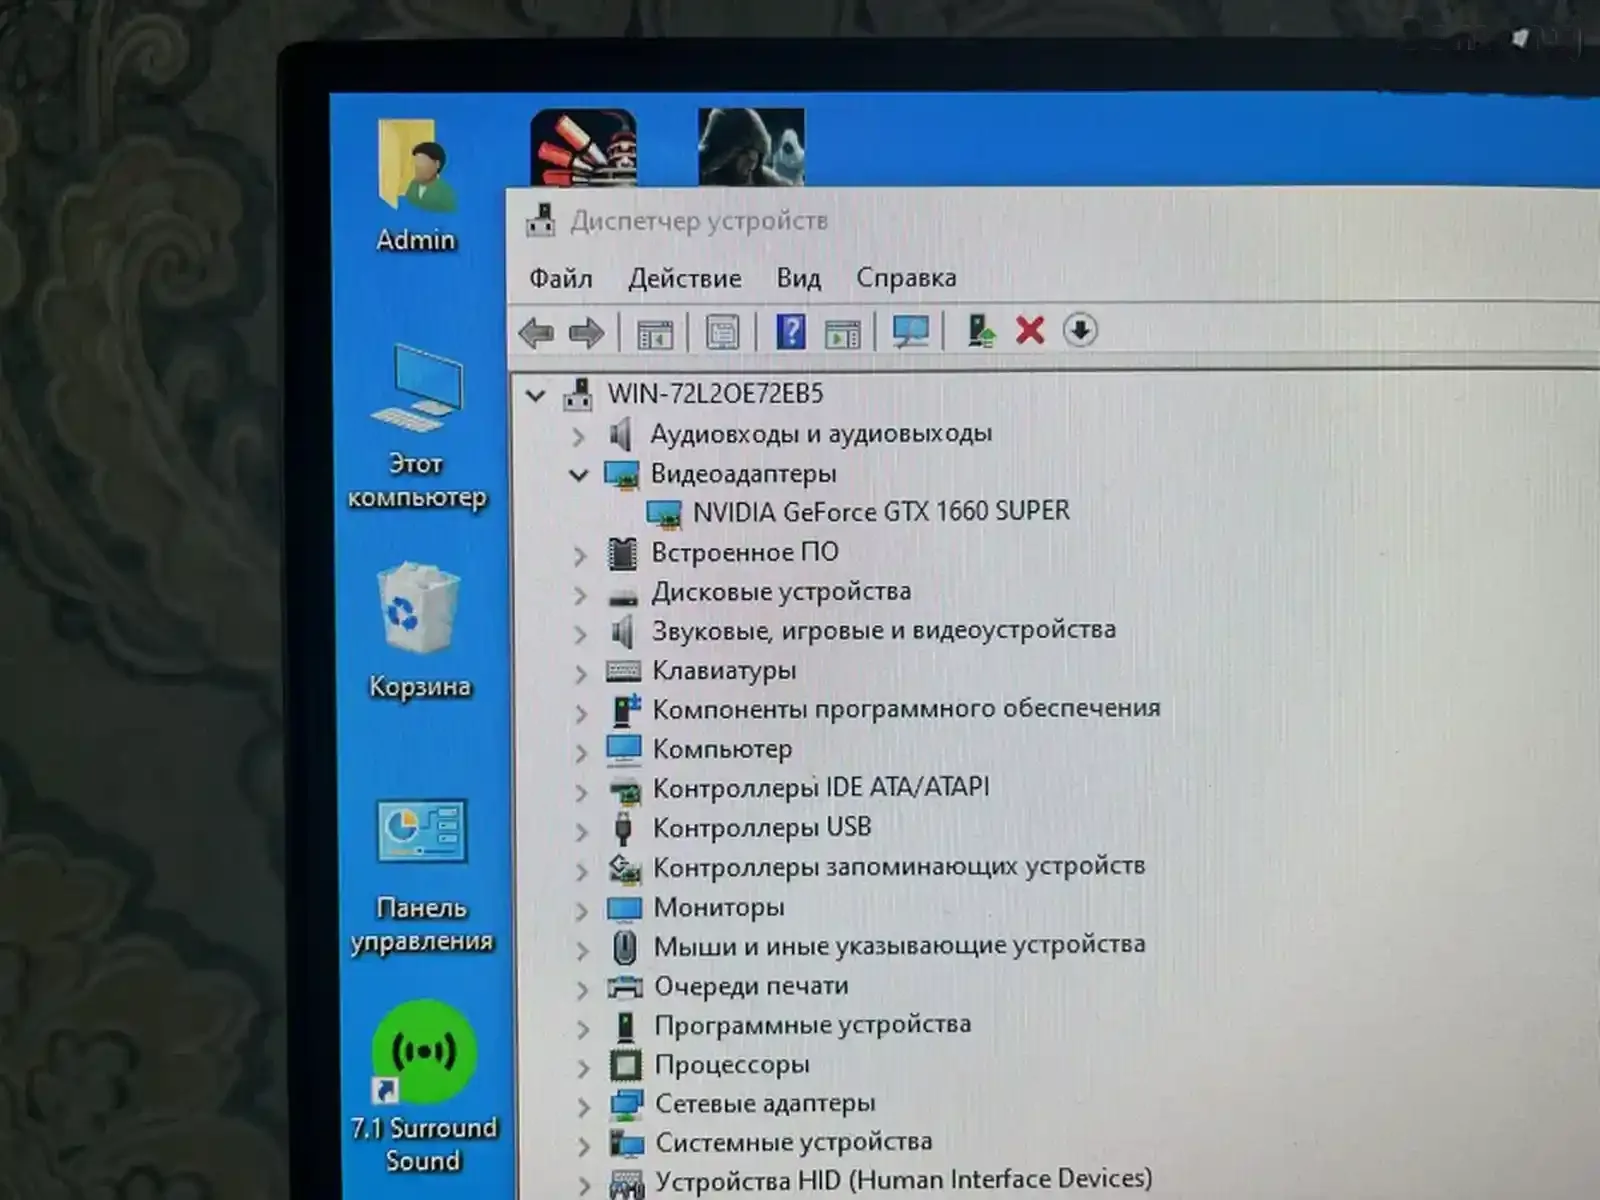
Task: Open the Действие menu
Action: [685, 278]
